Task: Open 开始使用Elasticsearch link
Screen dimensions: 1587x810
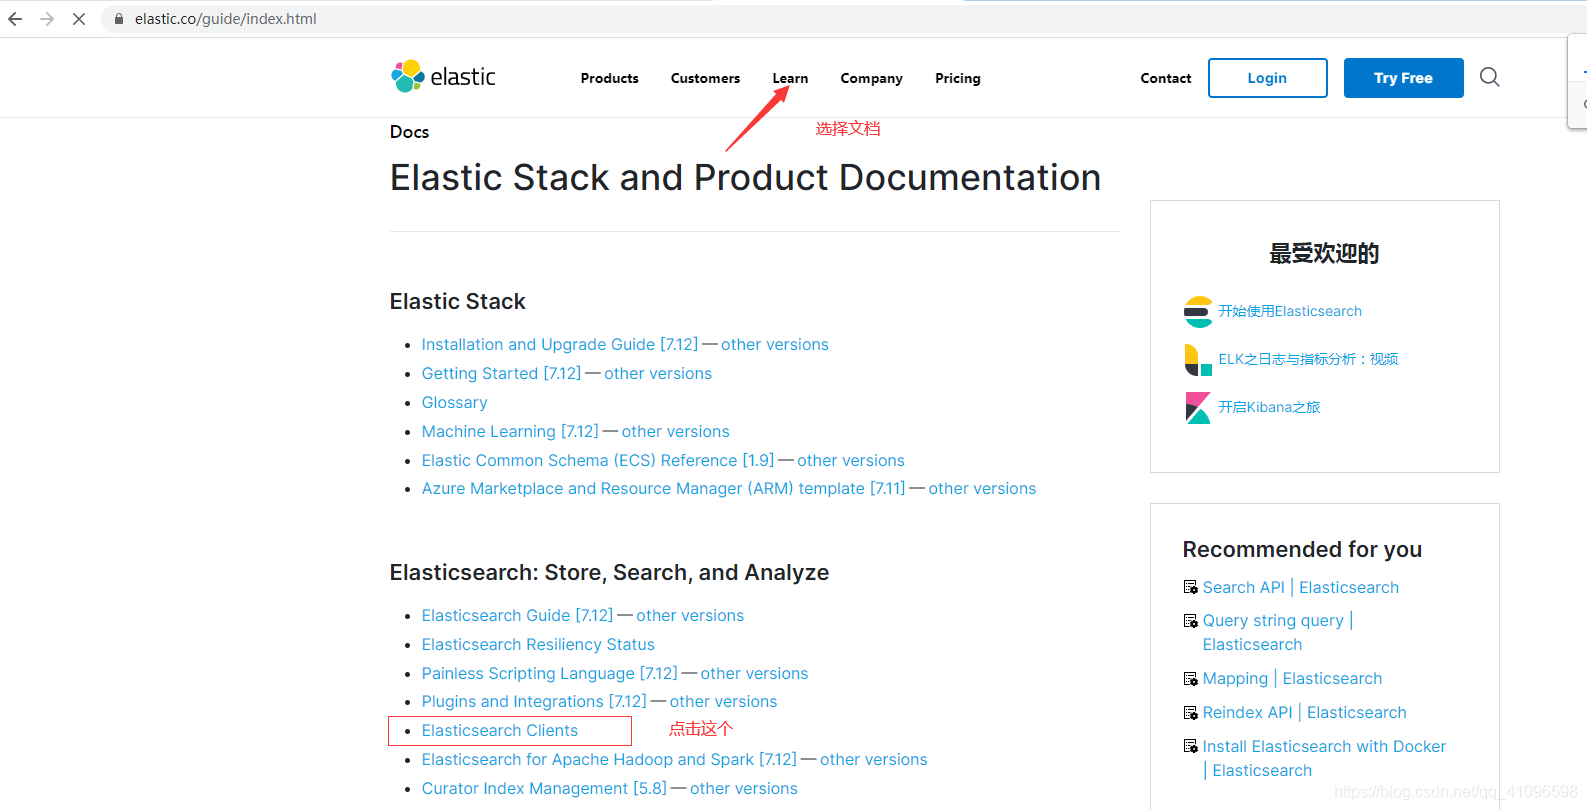Action: [x=1289, y=311]
